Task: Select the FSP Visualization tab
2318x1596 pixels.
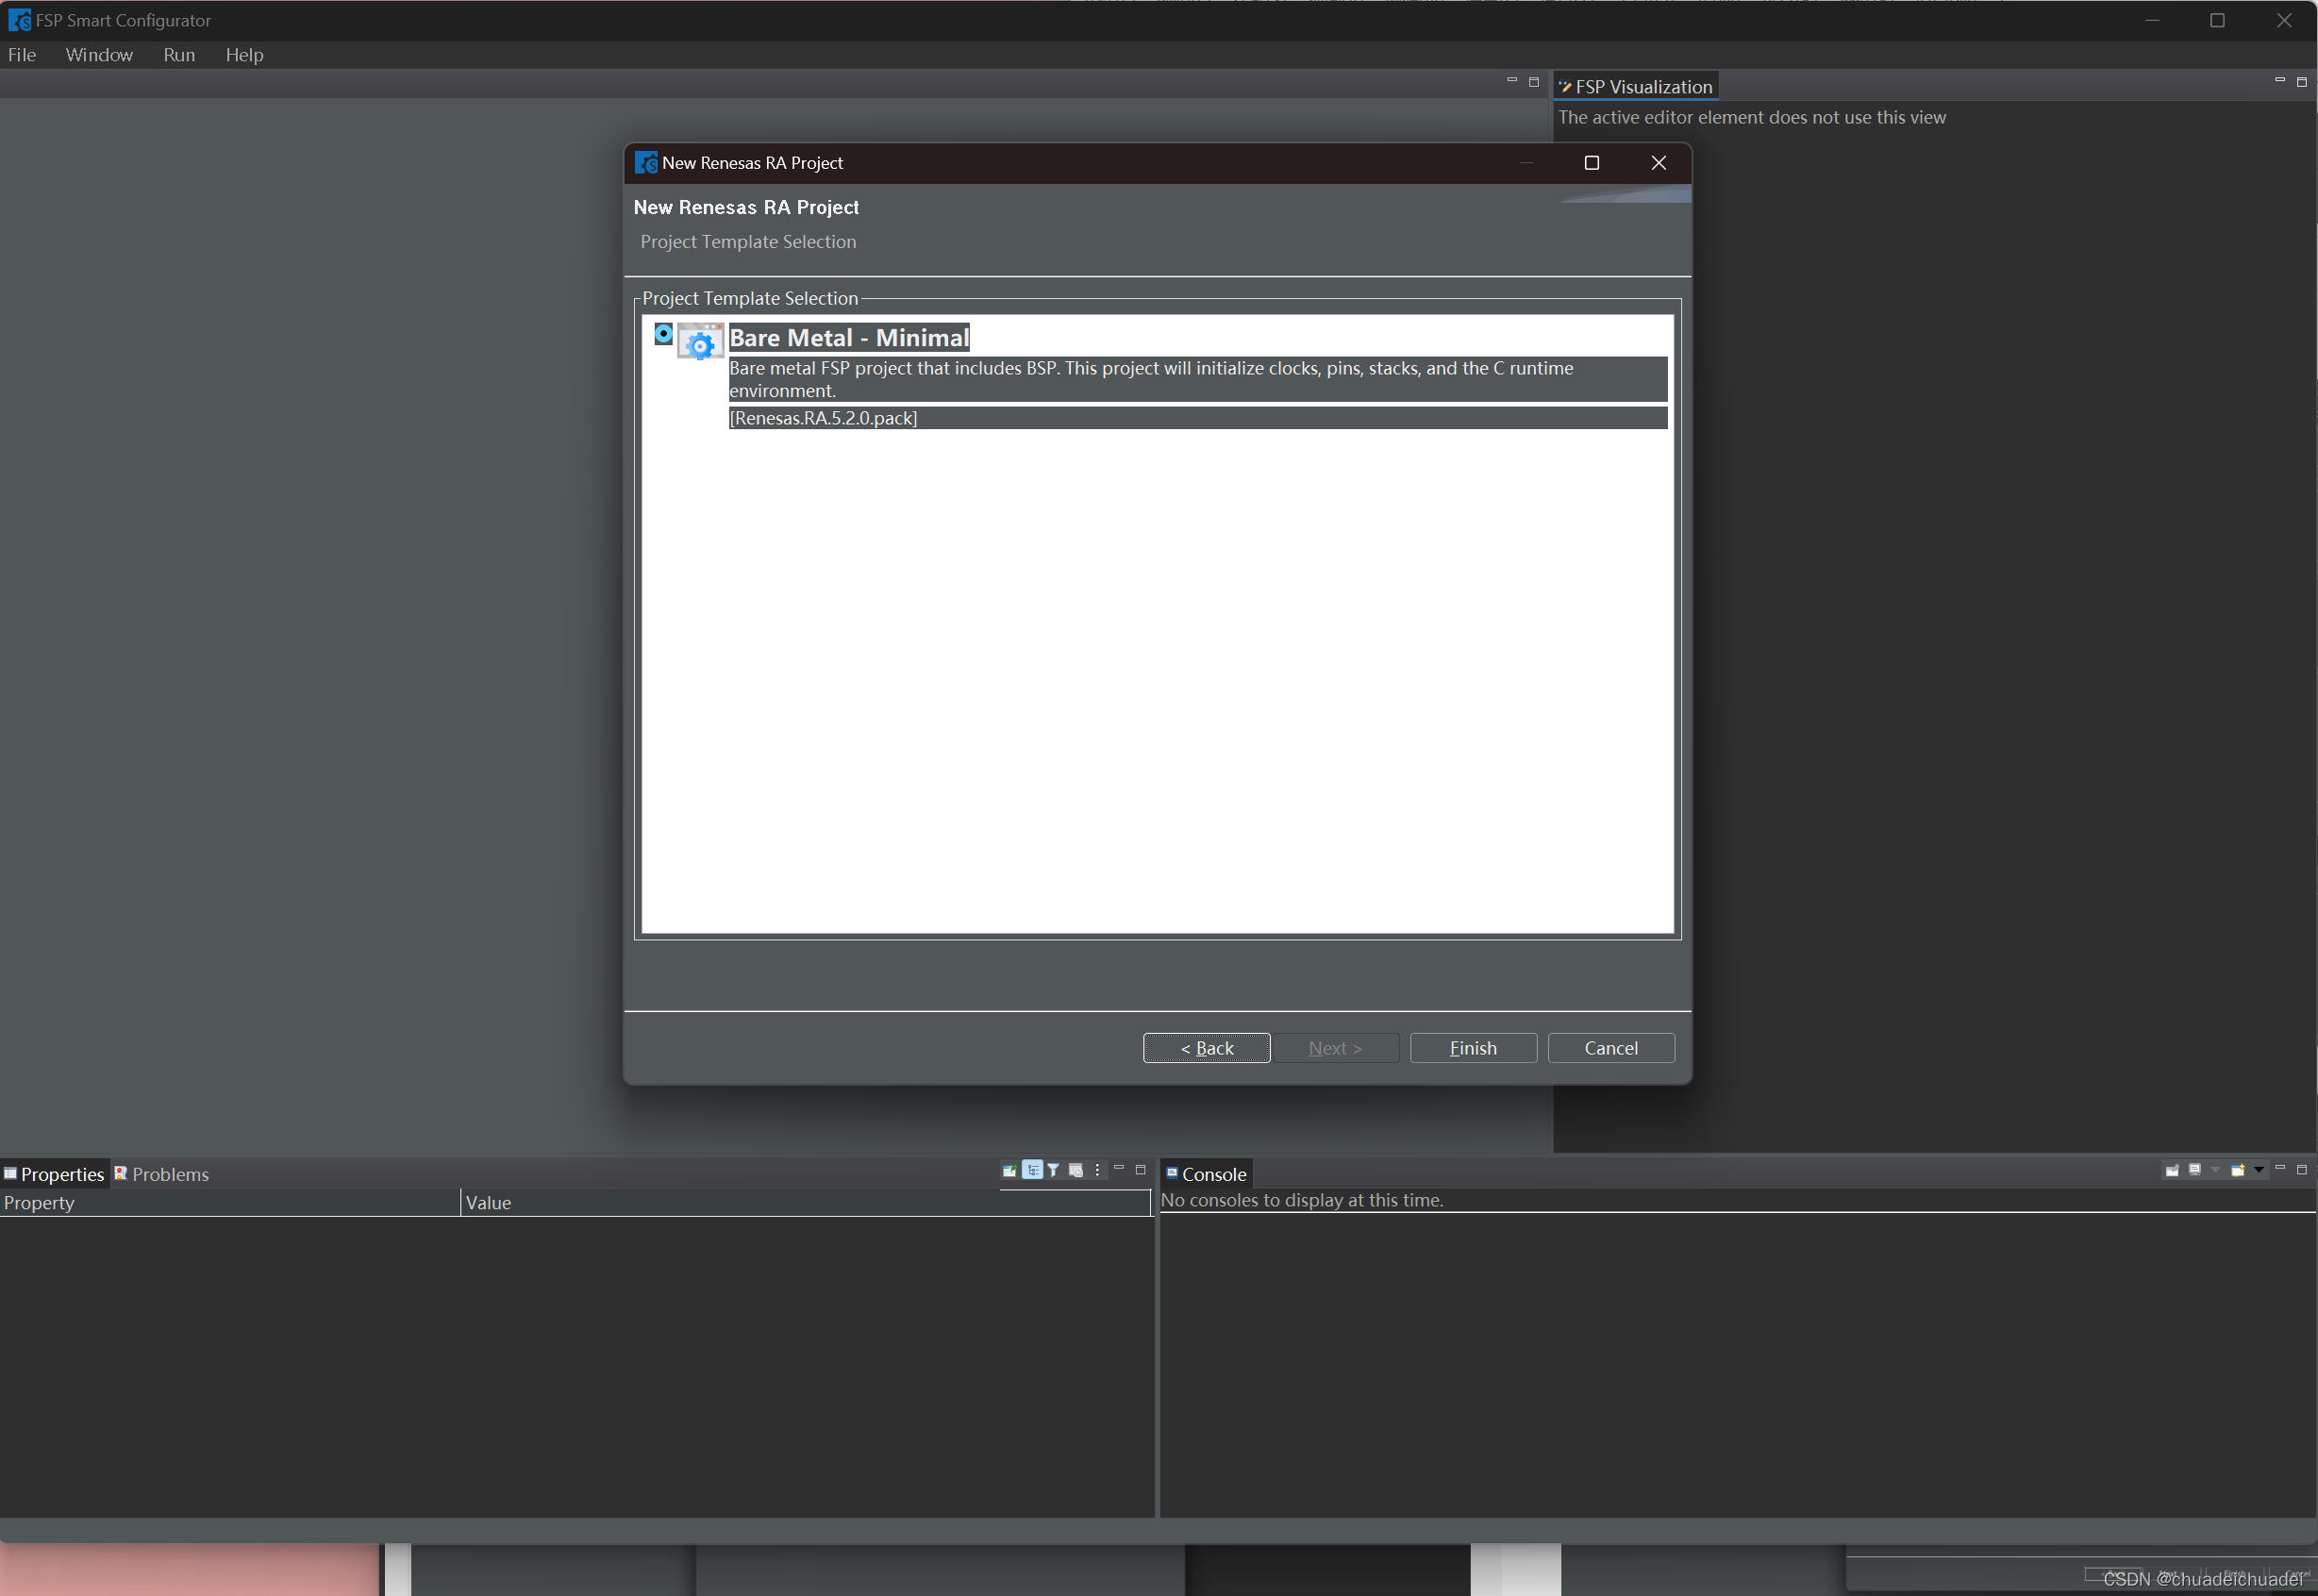Action: pyautogui.click(x=1635, y=87)
